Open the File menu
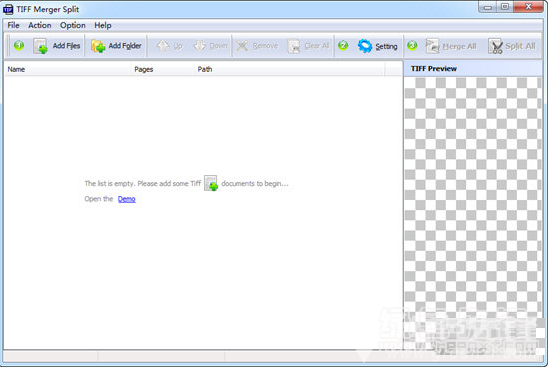This screenshot has width=548, height=367. coord(13,25)
